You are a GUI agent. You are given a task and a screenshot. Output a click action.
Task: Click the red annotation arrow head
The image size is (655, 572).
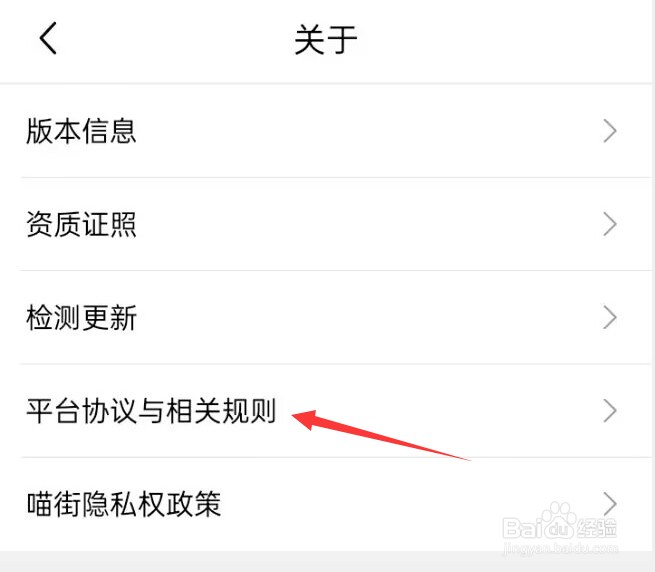(x=304, y=419)
